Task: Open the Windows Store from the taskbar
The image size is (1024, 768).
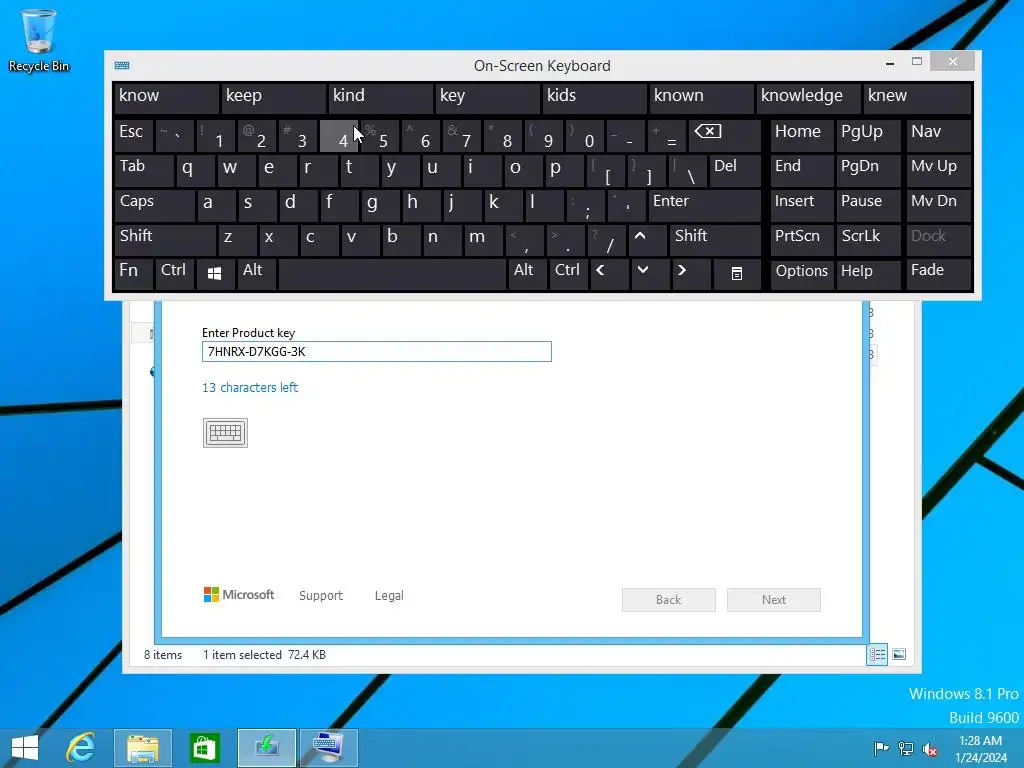Action: (x=204, y=748)
